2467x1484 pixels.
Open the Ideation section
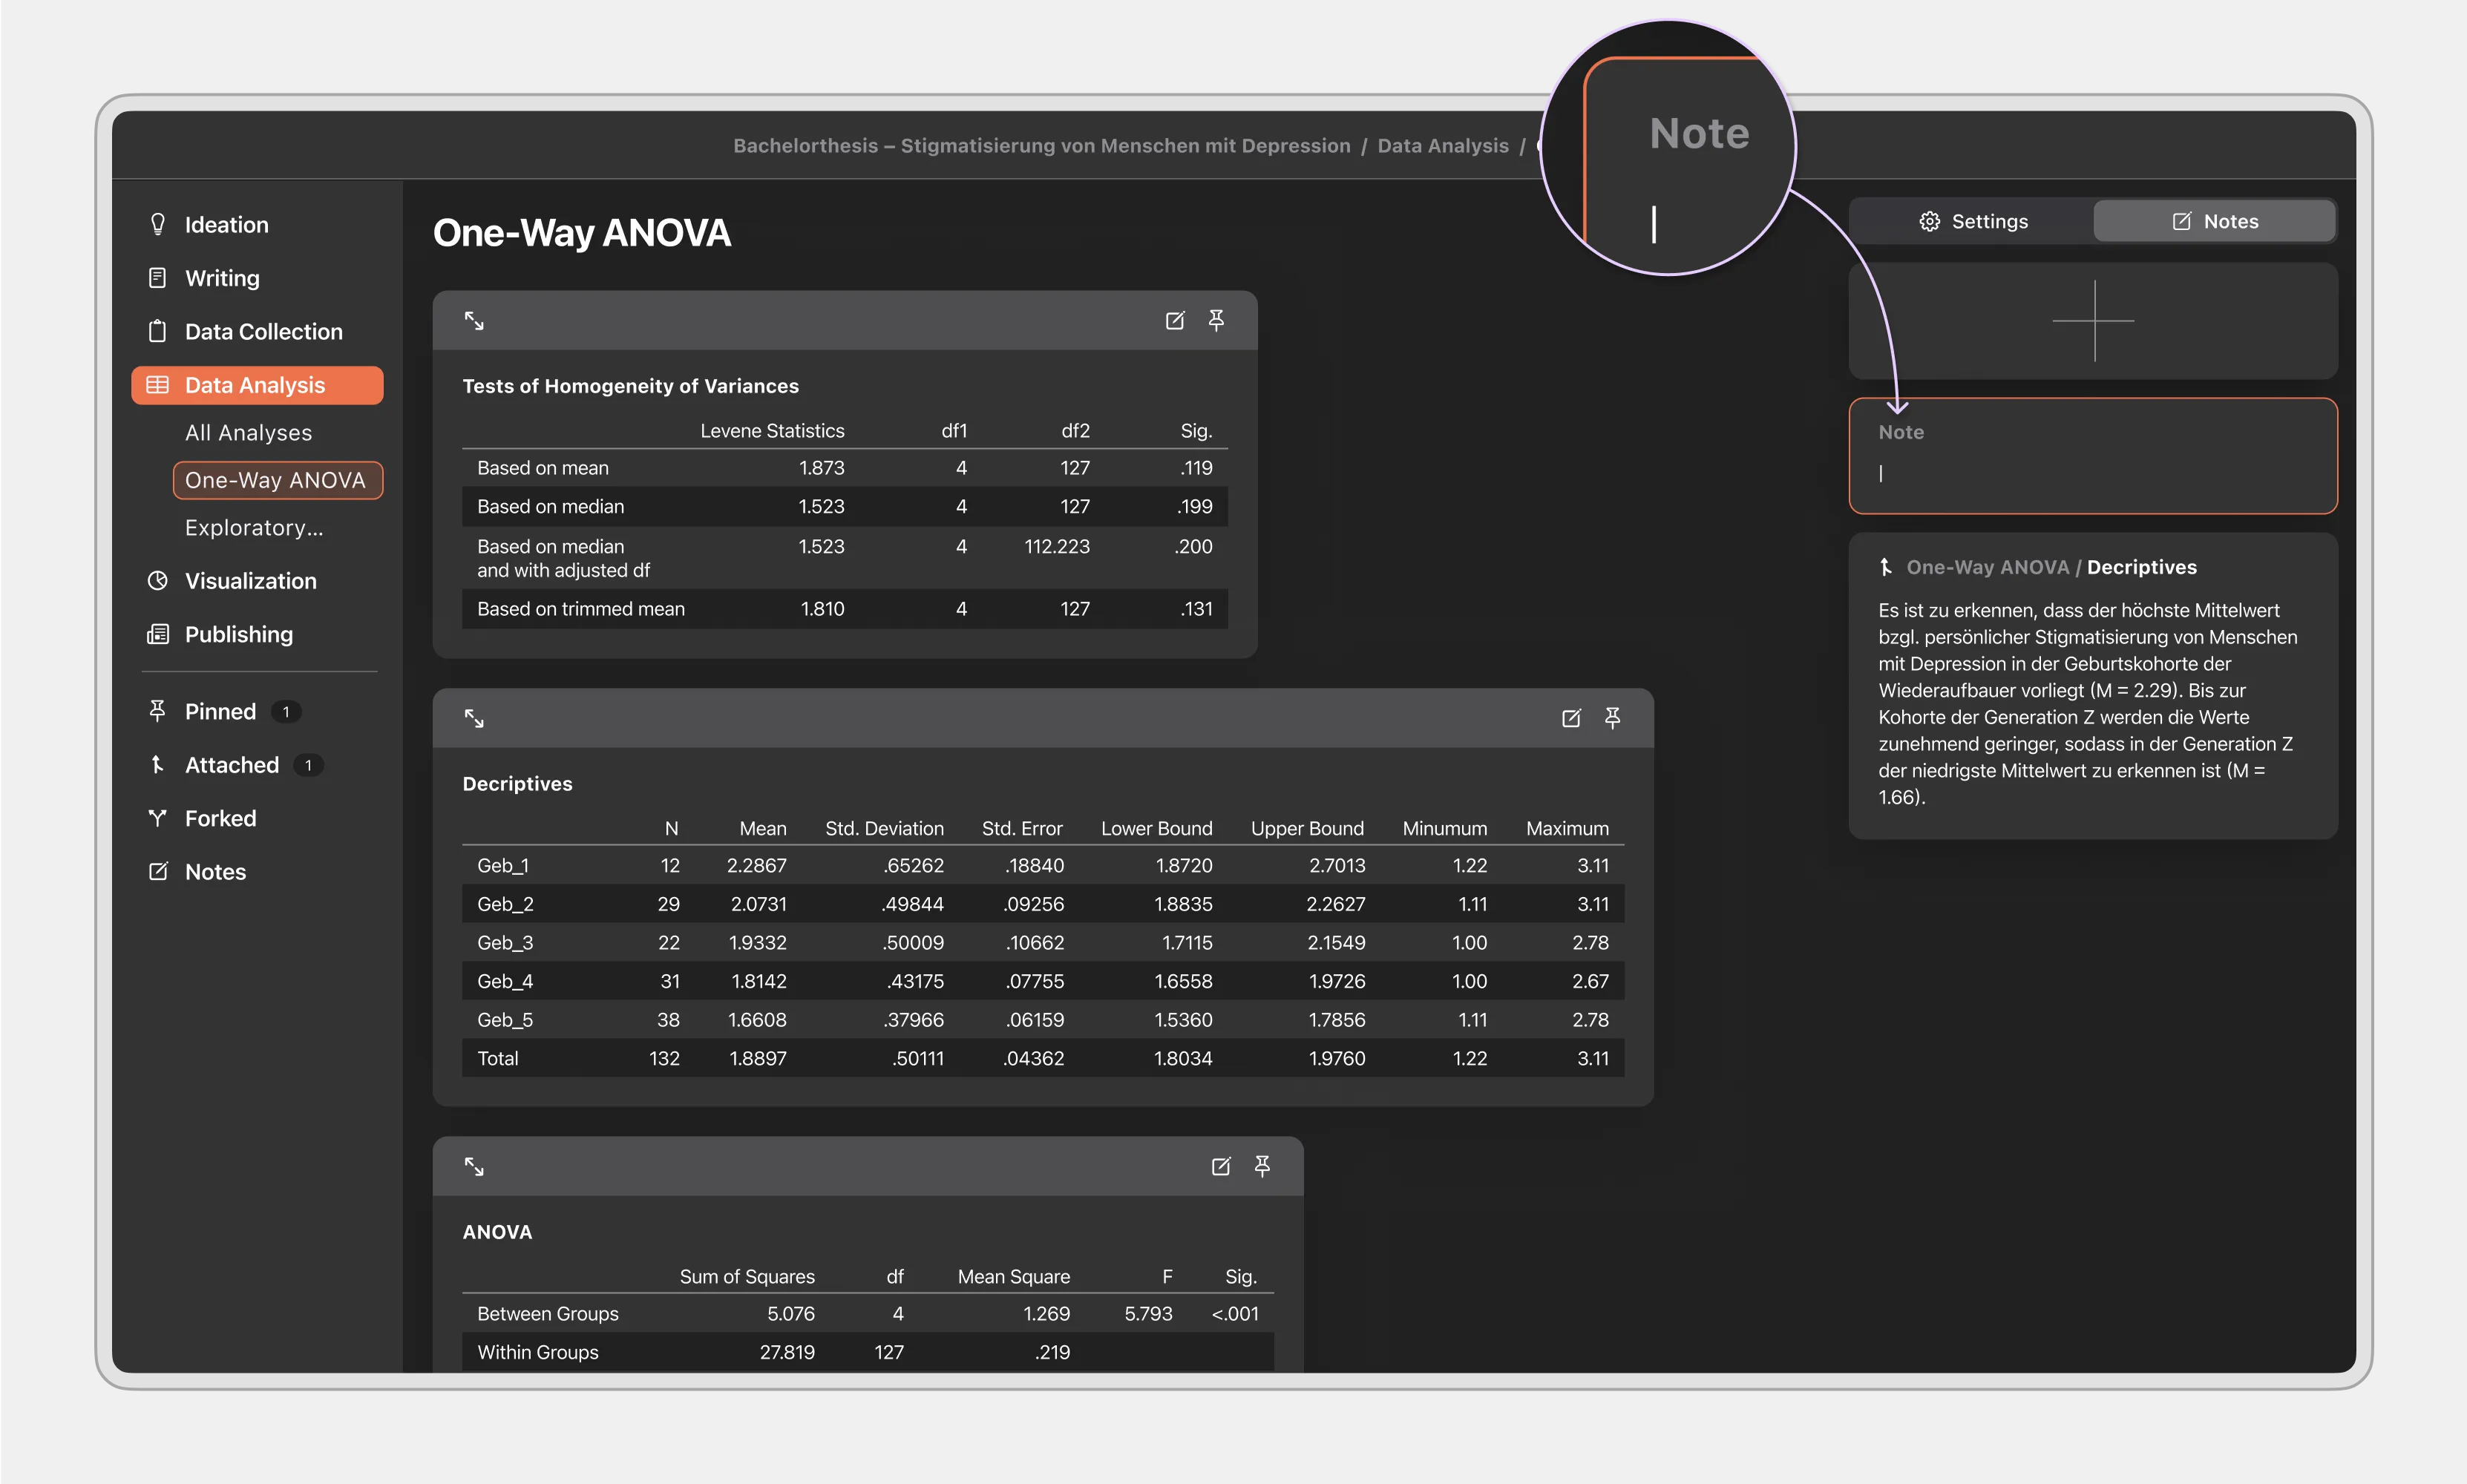(x=226, y=225)
